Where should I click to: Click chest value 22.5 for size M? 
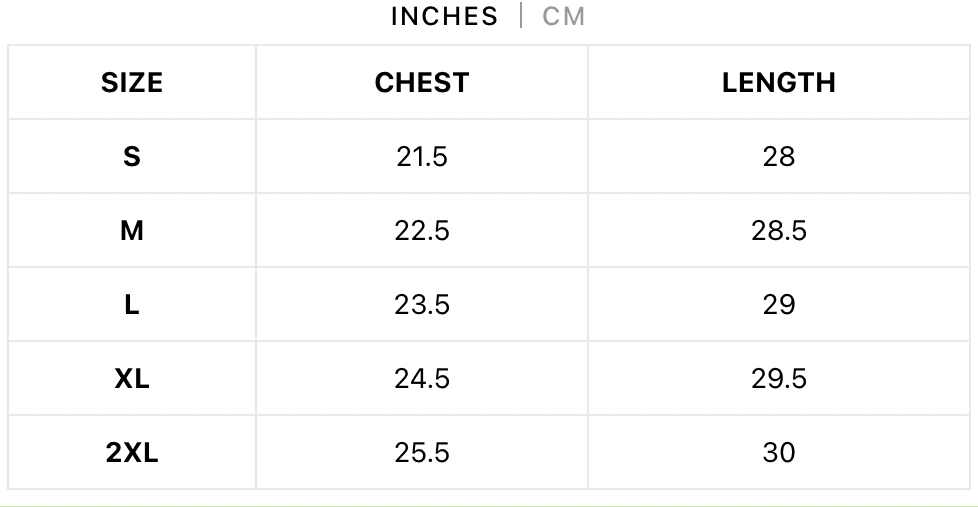(x=422, y=231)
